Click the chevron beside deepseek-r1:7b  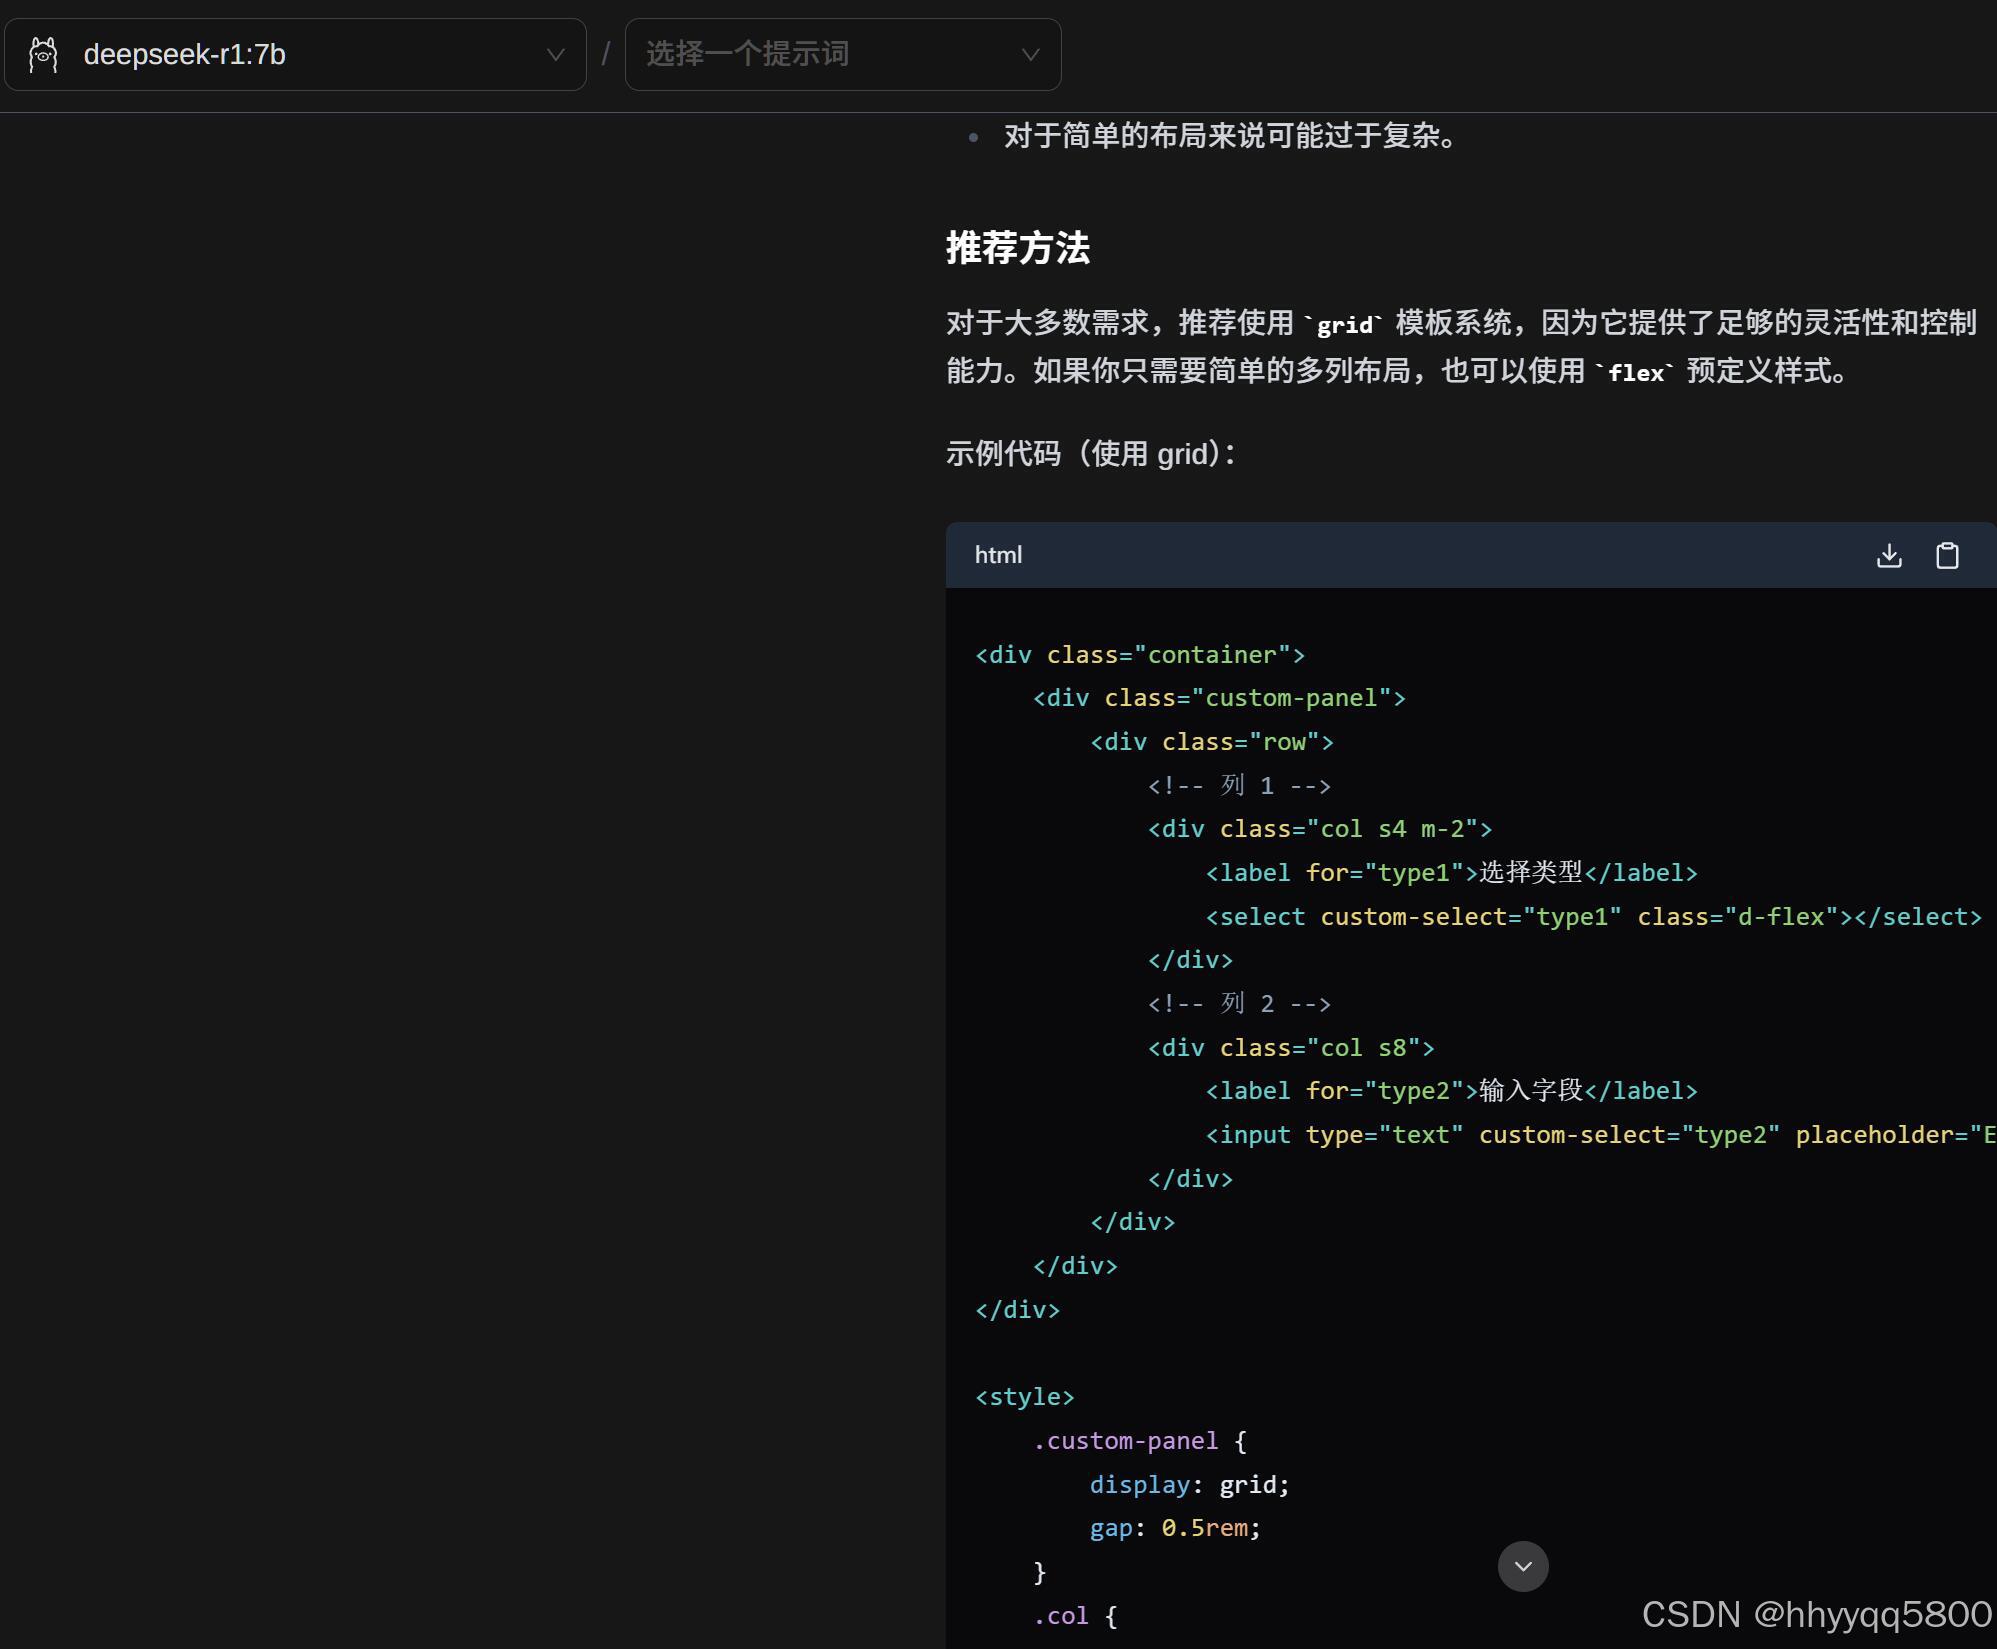pyautogui.click(x=555, y=55)
